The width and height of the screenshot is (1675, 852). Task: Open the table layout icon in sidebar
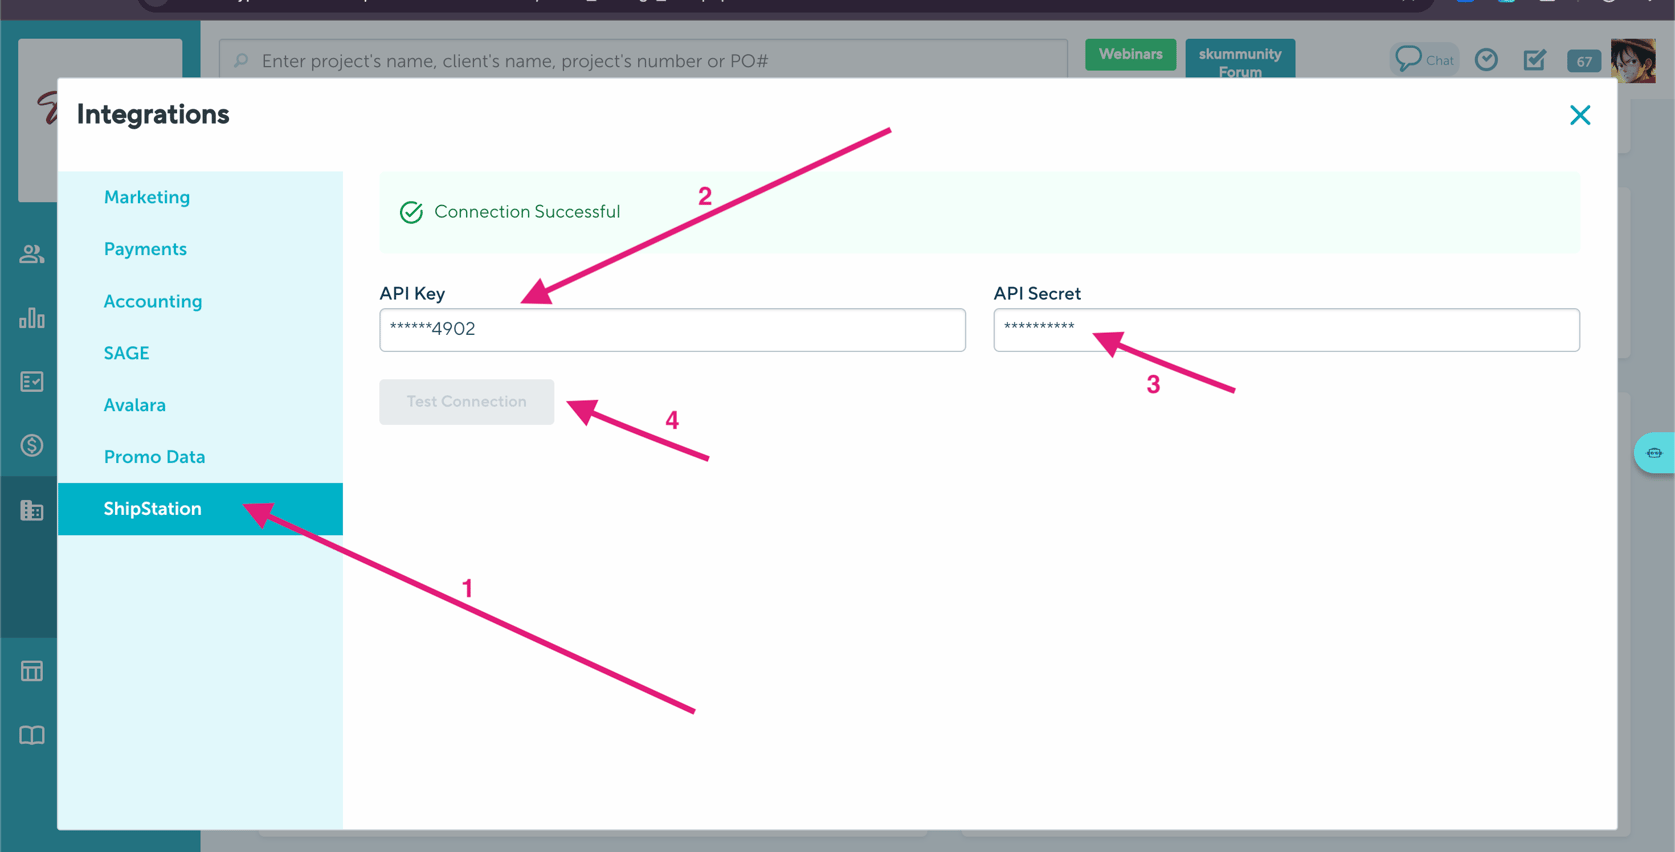[32, 671]
